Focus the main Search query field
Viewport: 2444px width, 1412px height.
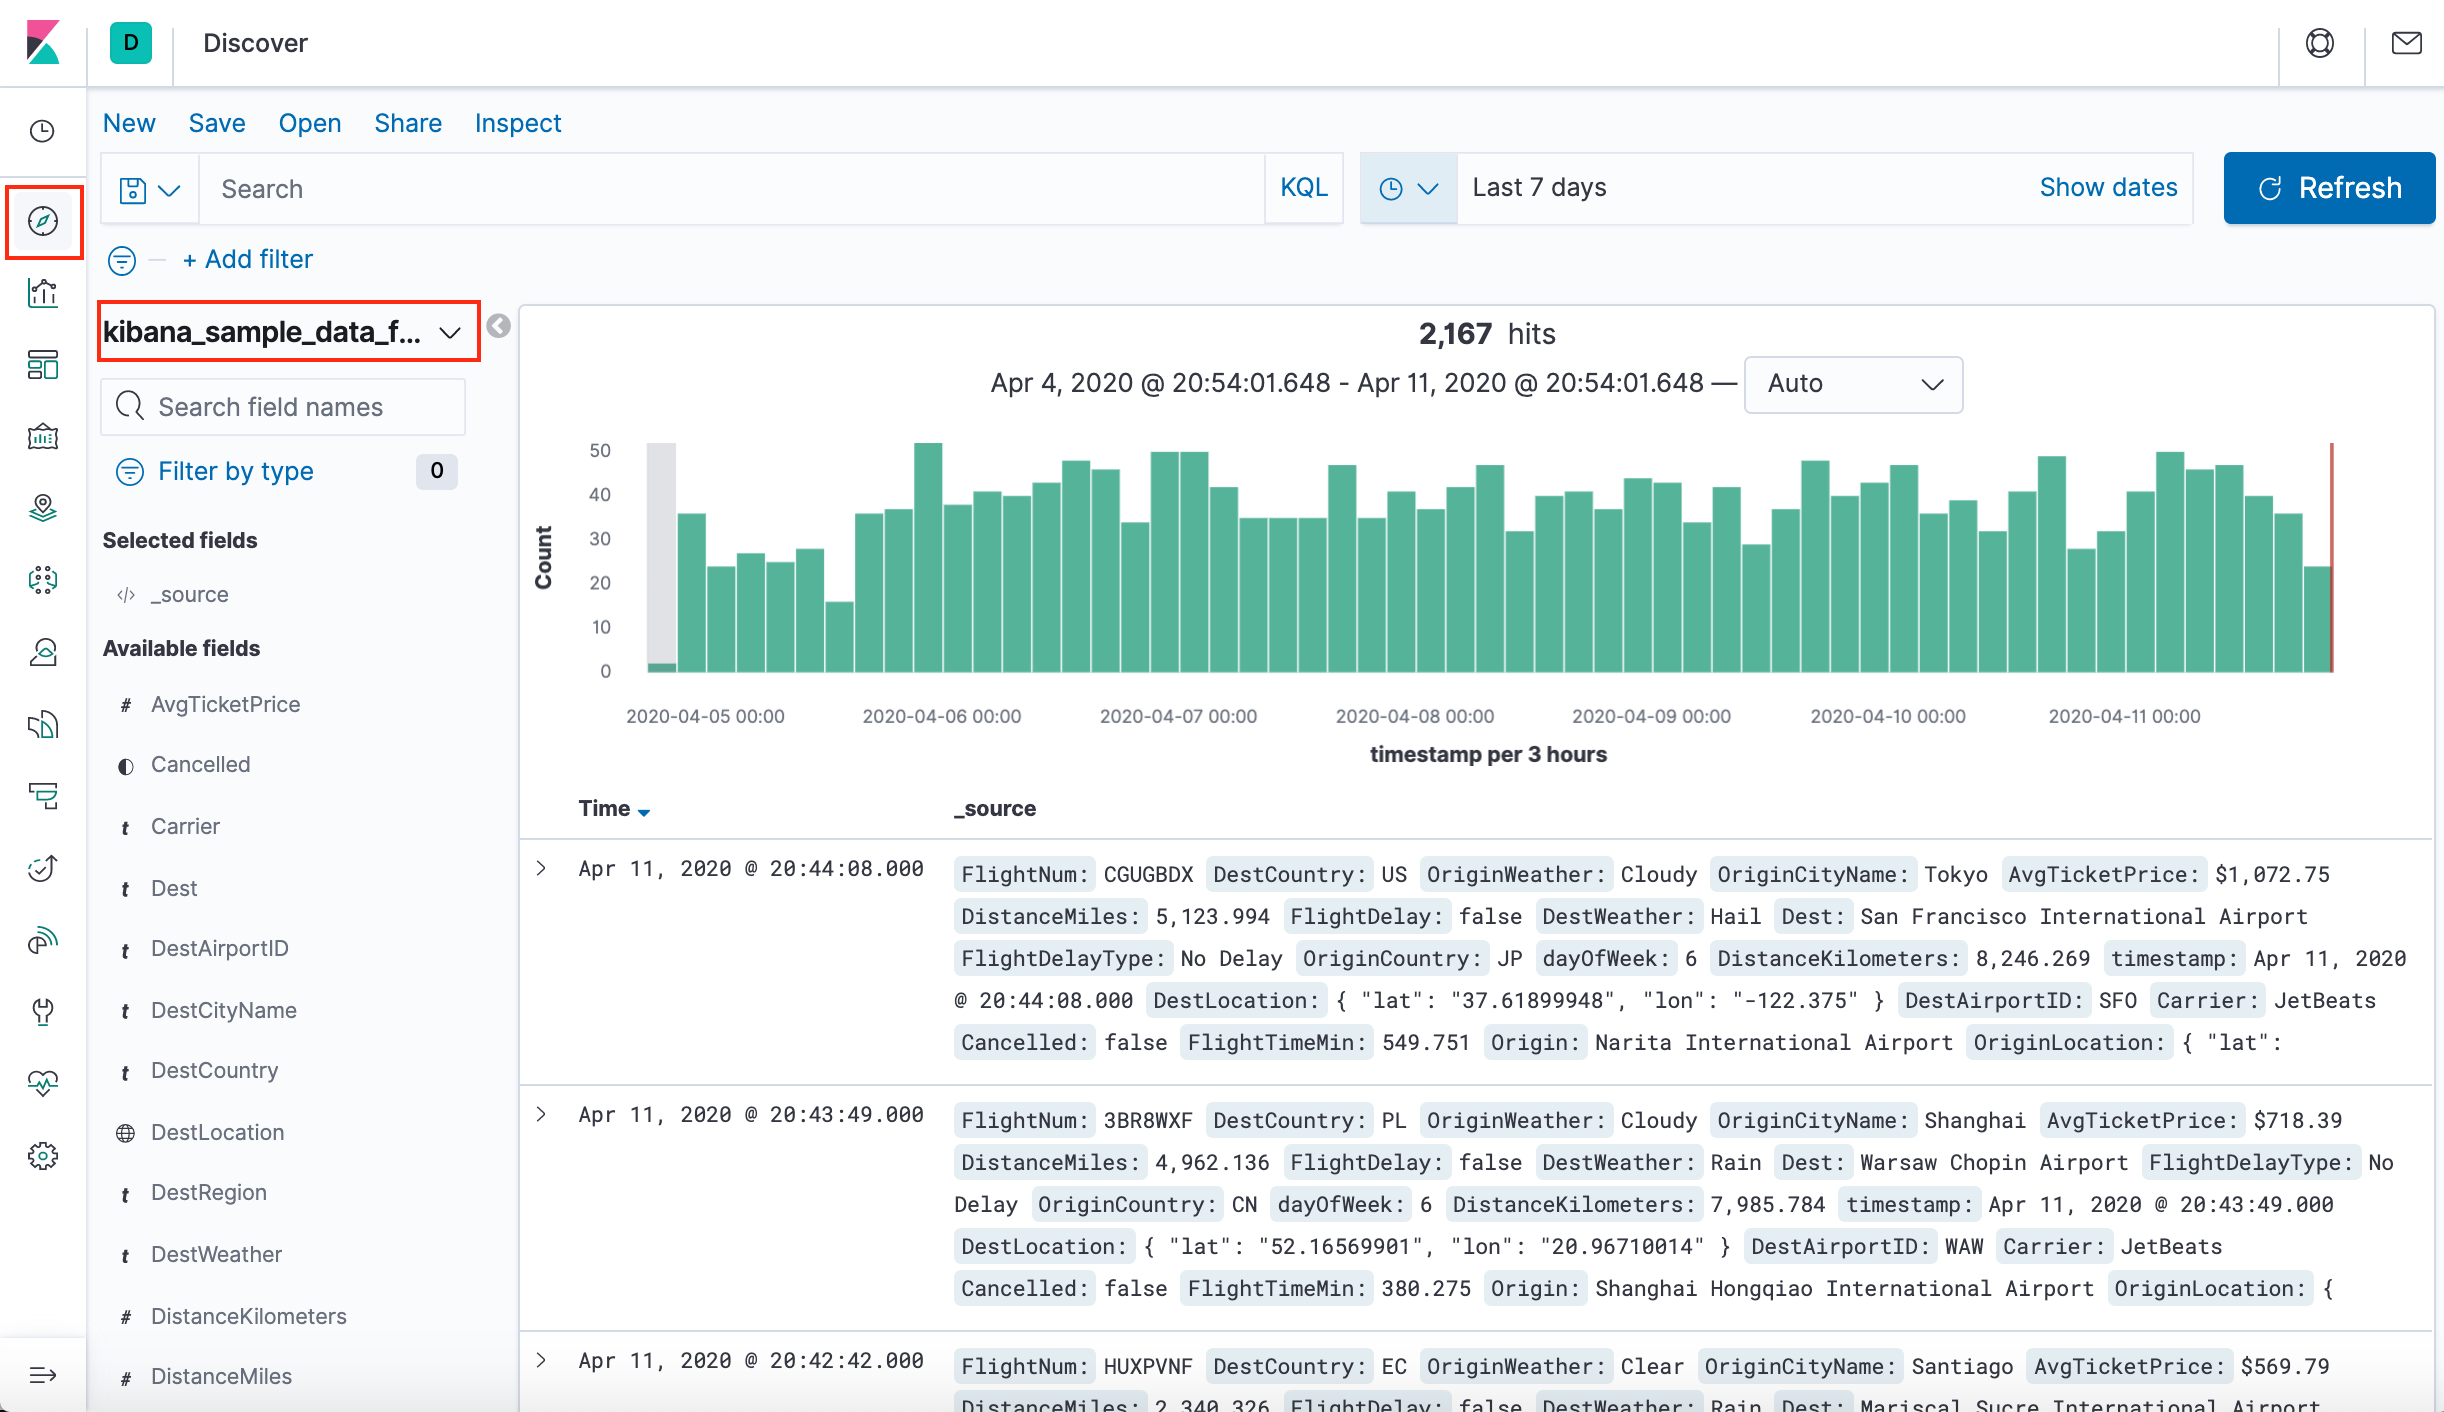(732, 189)
